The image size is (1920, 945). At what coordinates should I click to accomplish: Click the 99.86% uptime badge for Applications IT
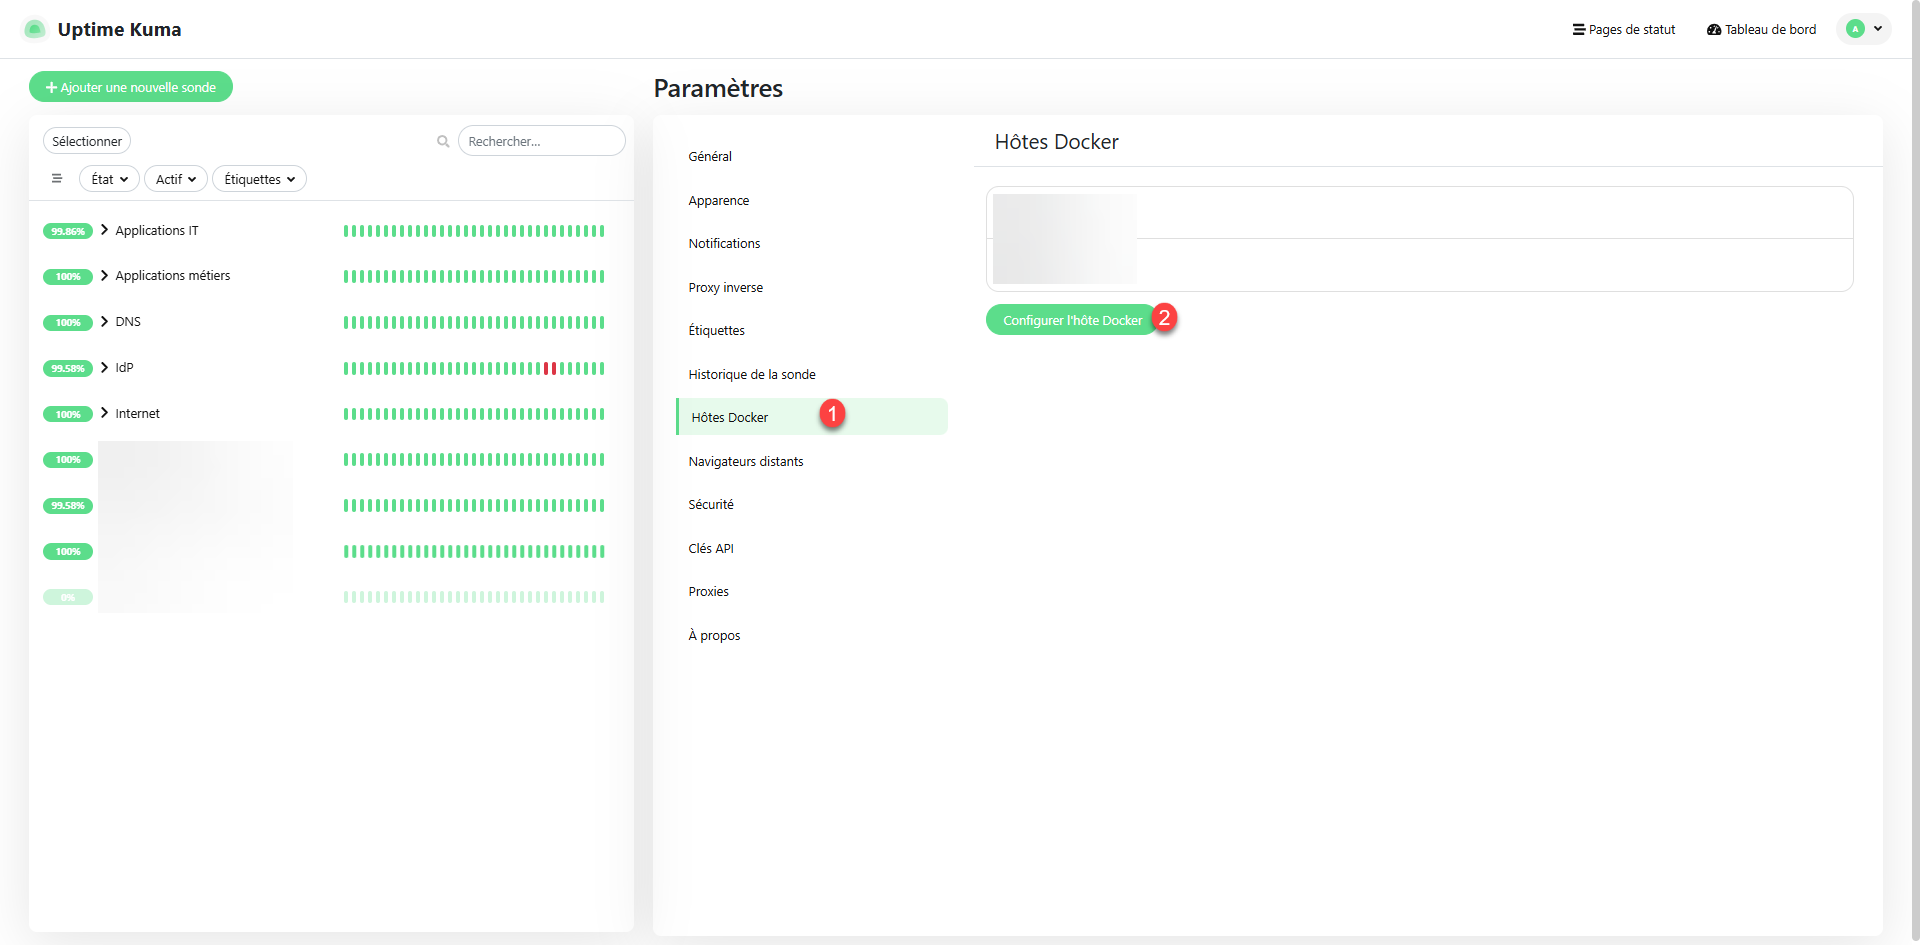point(68,231)
